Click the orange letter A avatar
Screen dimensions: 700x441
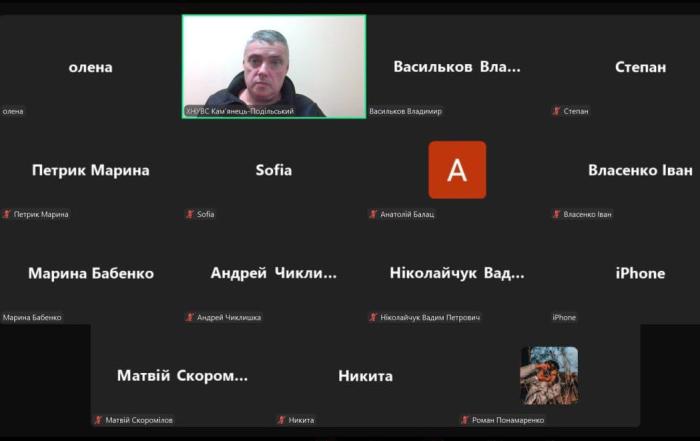[x=457, y=170]
